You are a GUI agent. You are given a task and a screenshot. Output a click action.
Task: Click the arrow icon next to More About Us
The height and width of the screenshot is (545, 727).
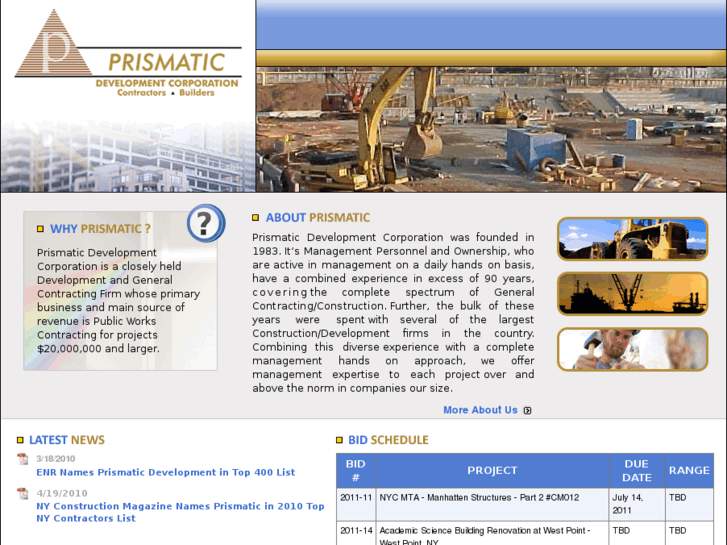(x=527, y=410)
